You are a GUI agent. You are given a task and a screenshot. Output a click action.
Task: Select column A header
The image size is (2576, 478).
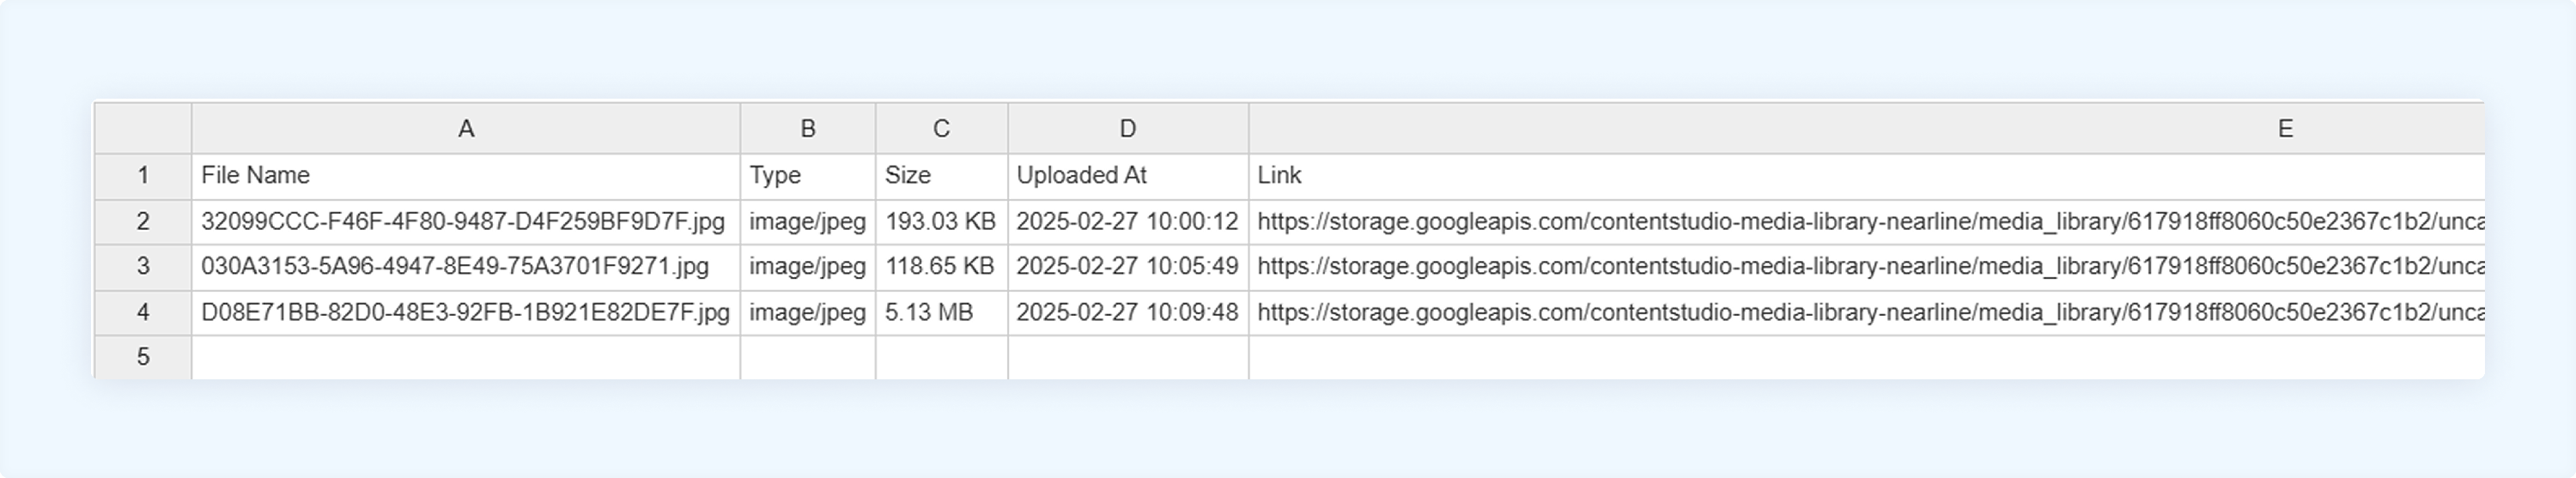(466, 128)
